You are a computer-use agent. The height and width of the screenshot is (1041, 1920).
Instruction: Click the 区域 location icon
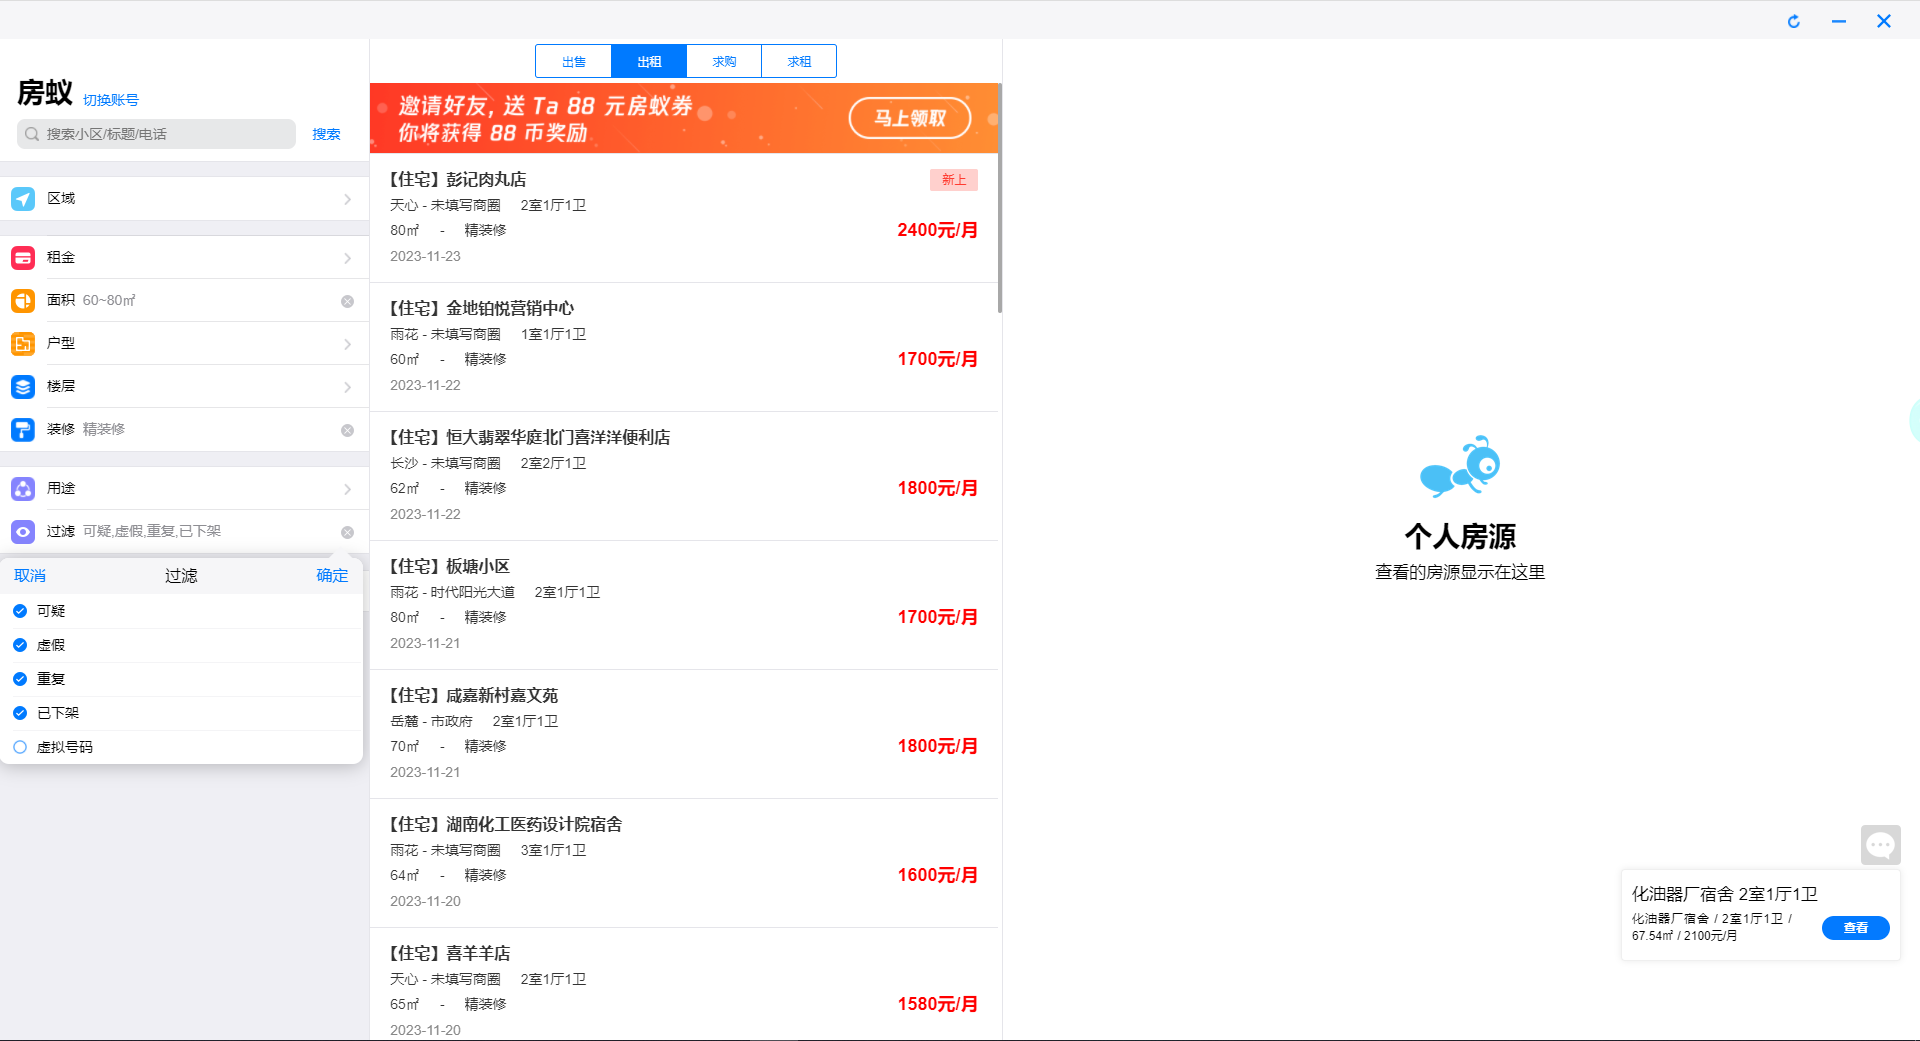(x=23, y=199)
